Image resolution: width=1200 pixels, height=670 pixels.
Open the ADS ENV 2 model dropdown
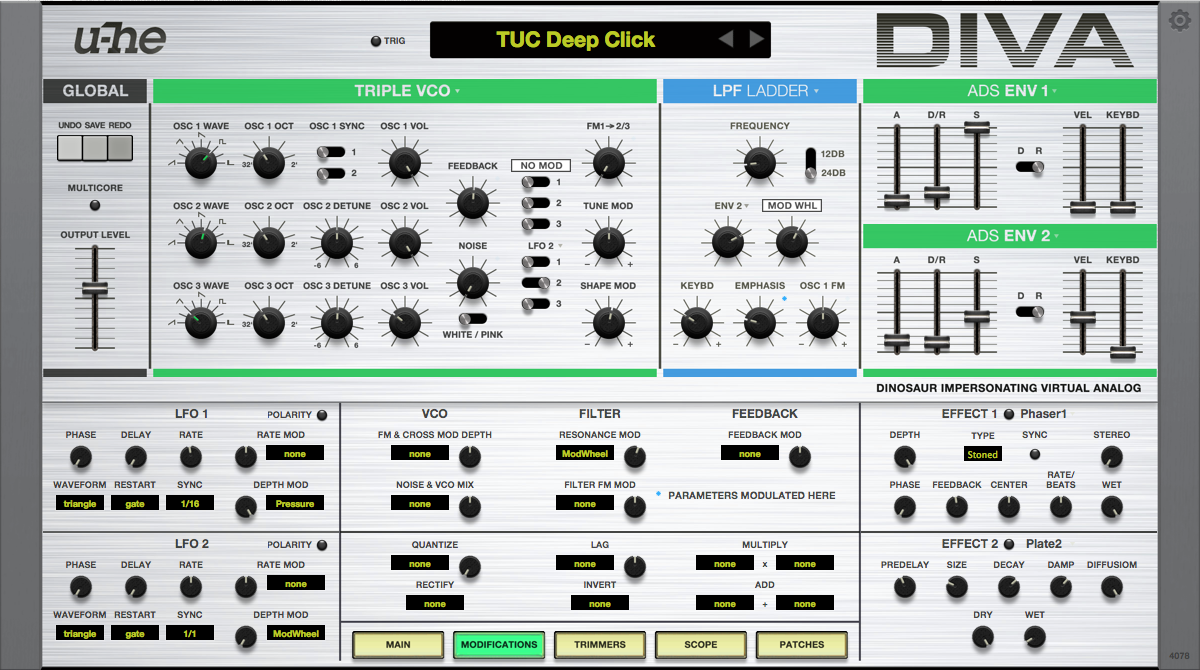click(x=1010, y=236)
